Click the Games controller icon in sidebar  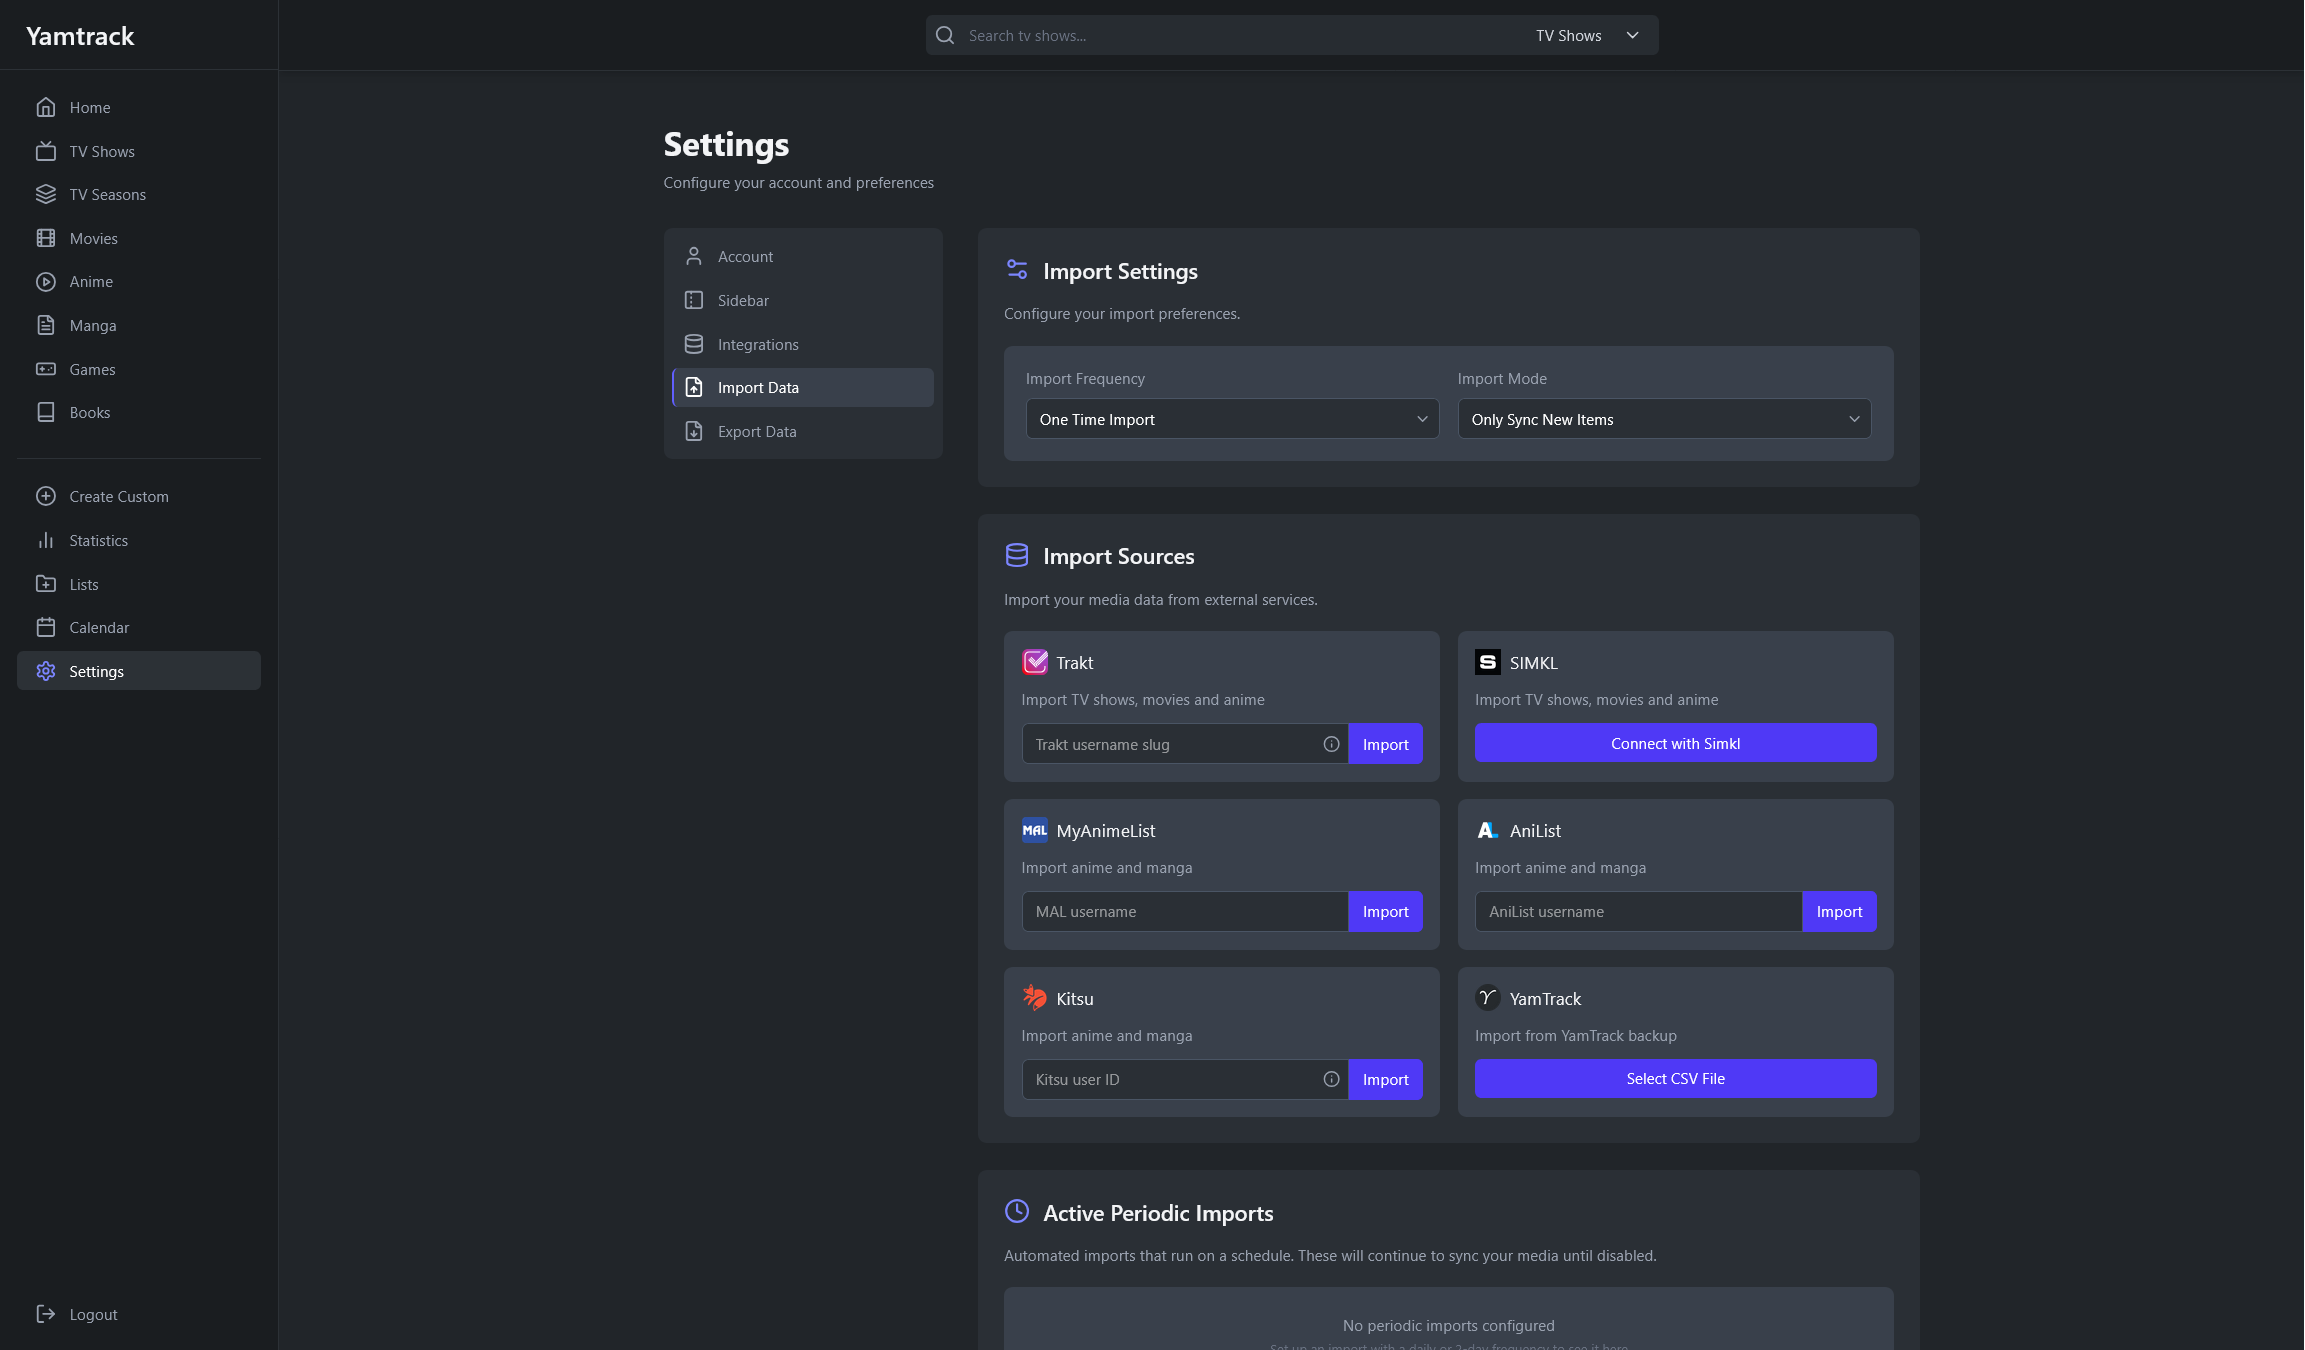(x=46, y=369)
